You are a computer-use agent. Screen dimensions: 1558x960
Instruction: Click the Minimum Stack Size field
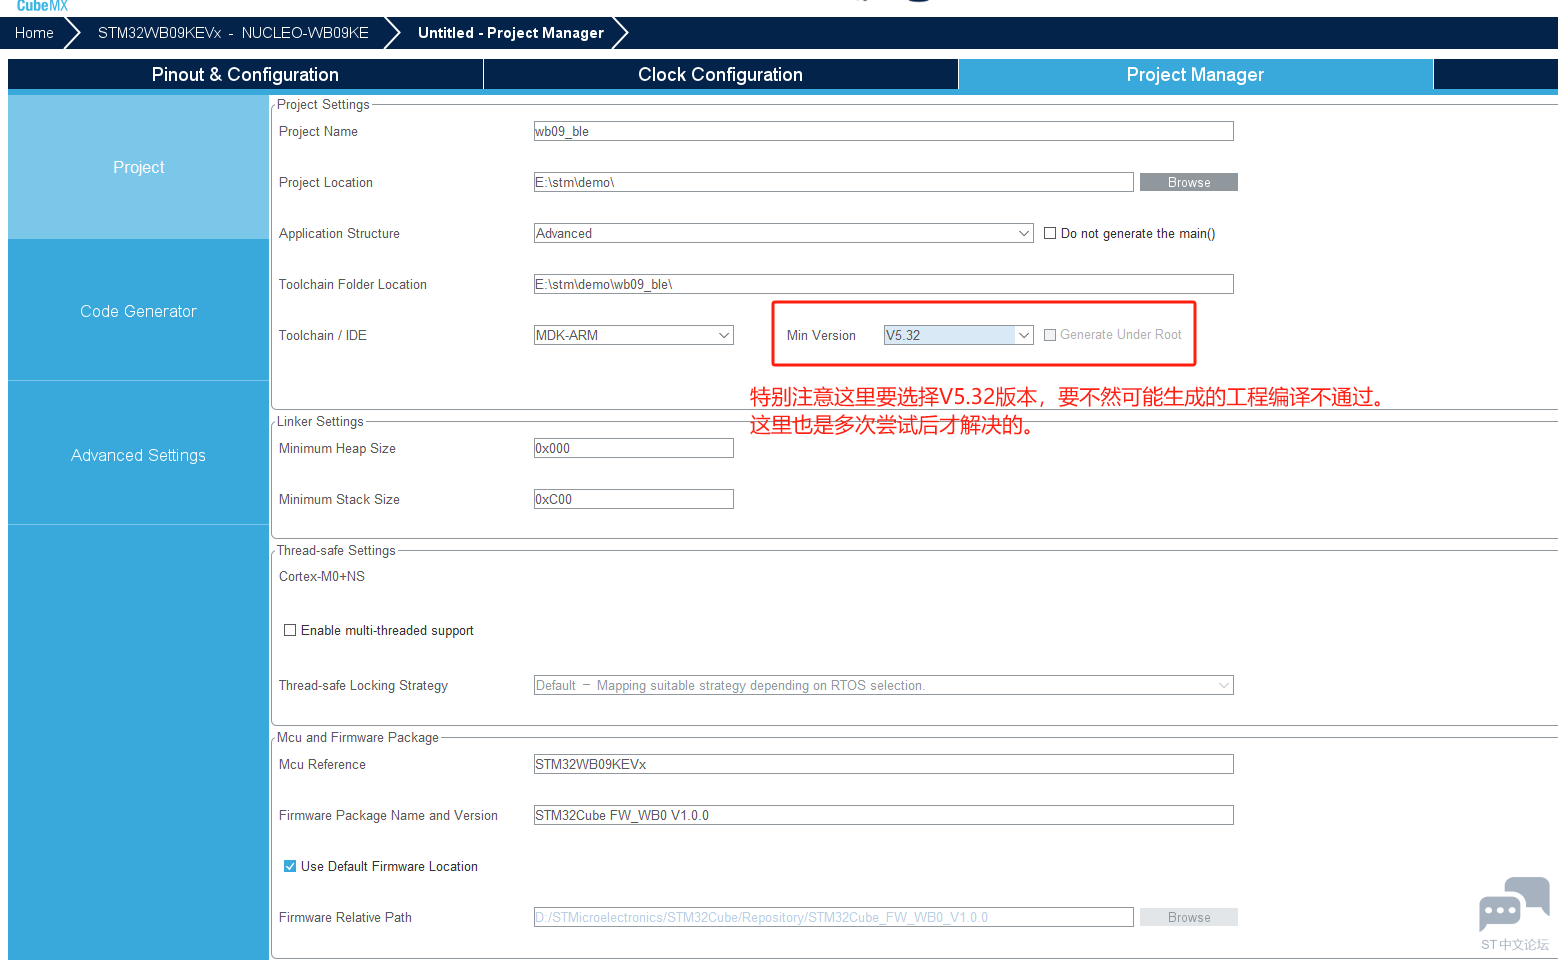pyautogui.click(x=633, y=499)
